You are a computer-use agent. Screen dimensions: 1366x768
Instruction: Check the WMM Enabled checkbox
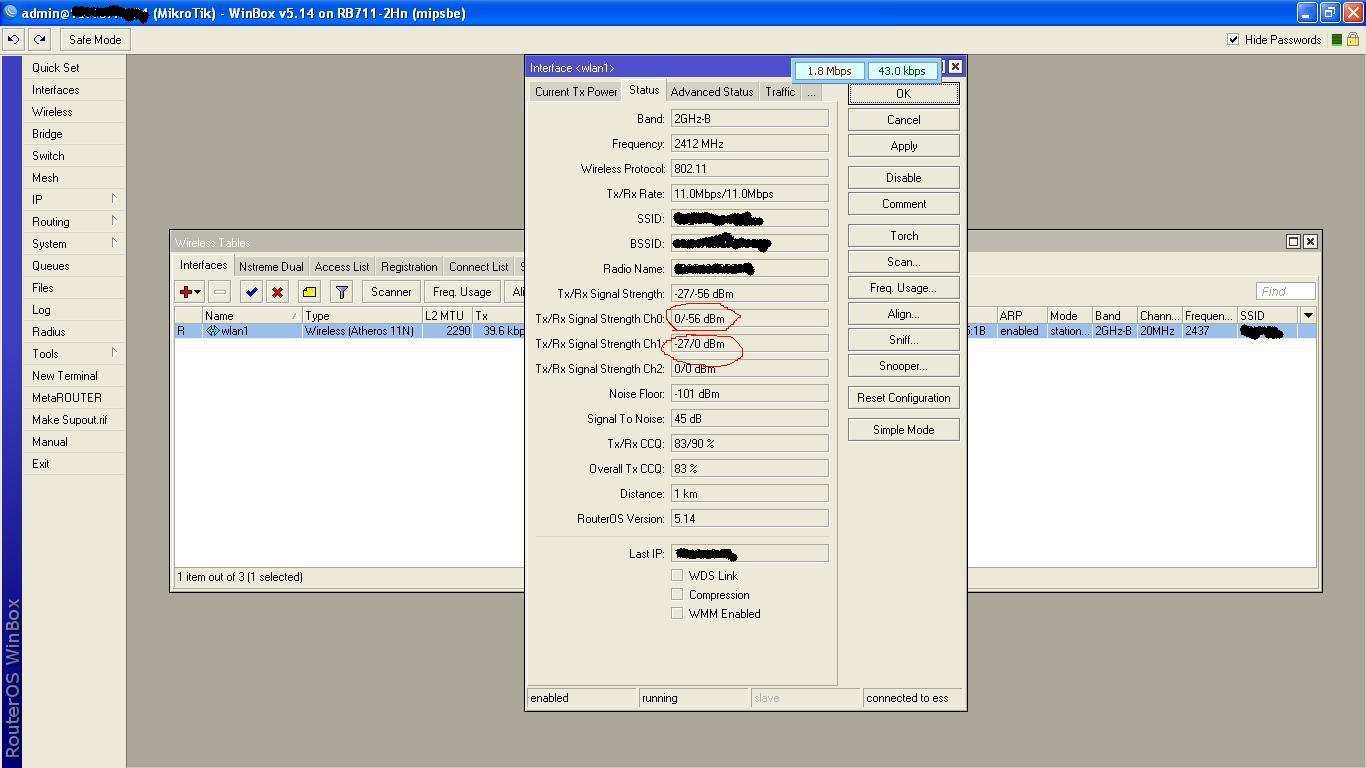click(677, 613)
